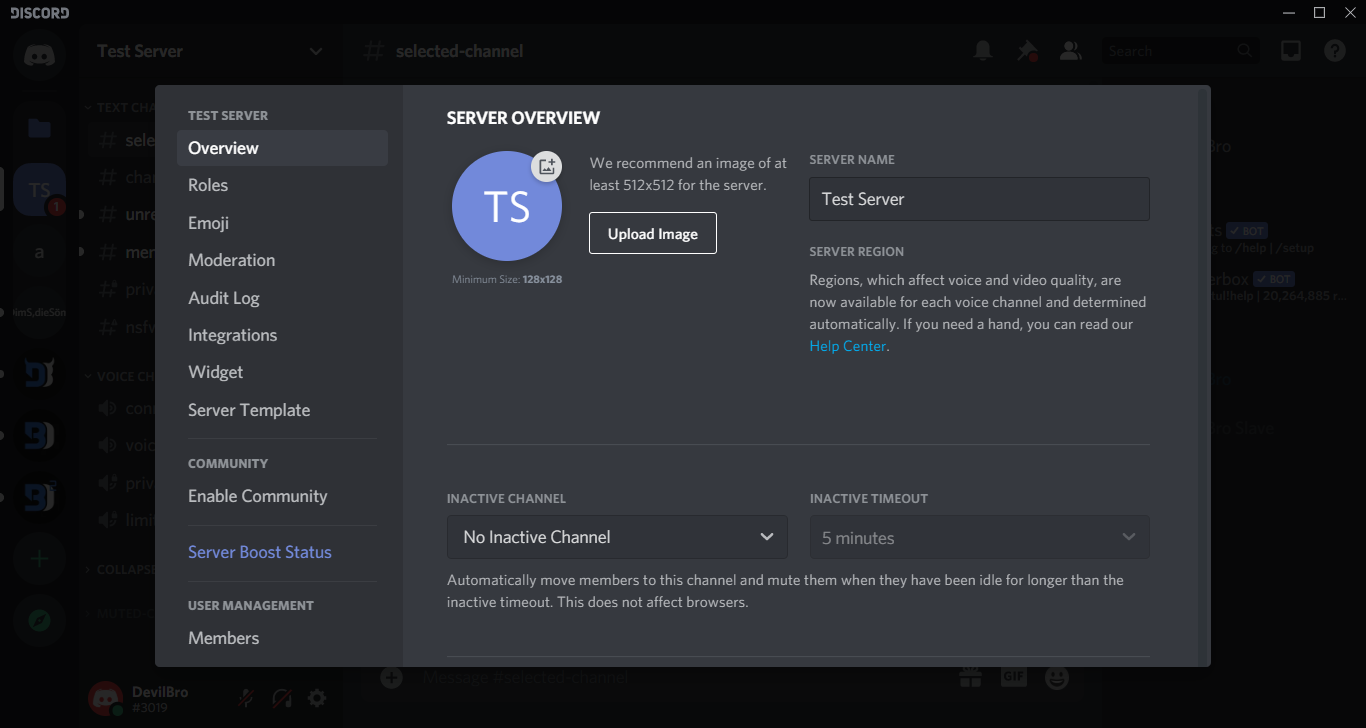Click the sixth custom server icon

39,497
